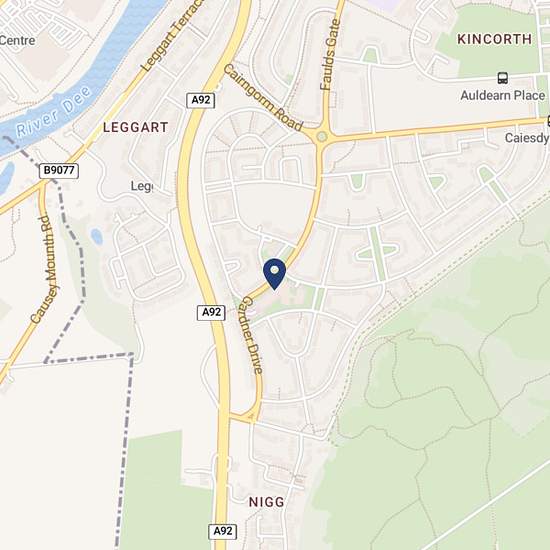The height and width of the screenshot is (550, 550).
Task: Click the Auldearn Place stop name
Action: (503, 95)
